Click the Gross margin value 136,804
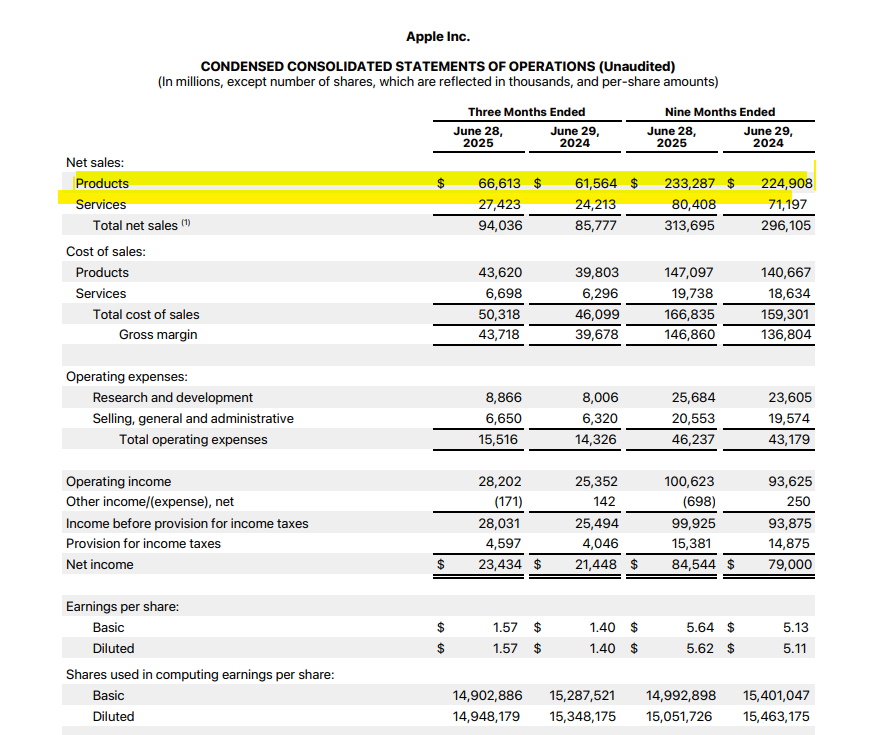879x735 pixels. 786,335
